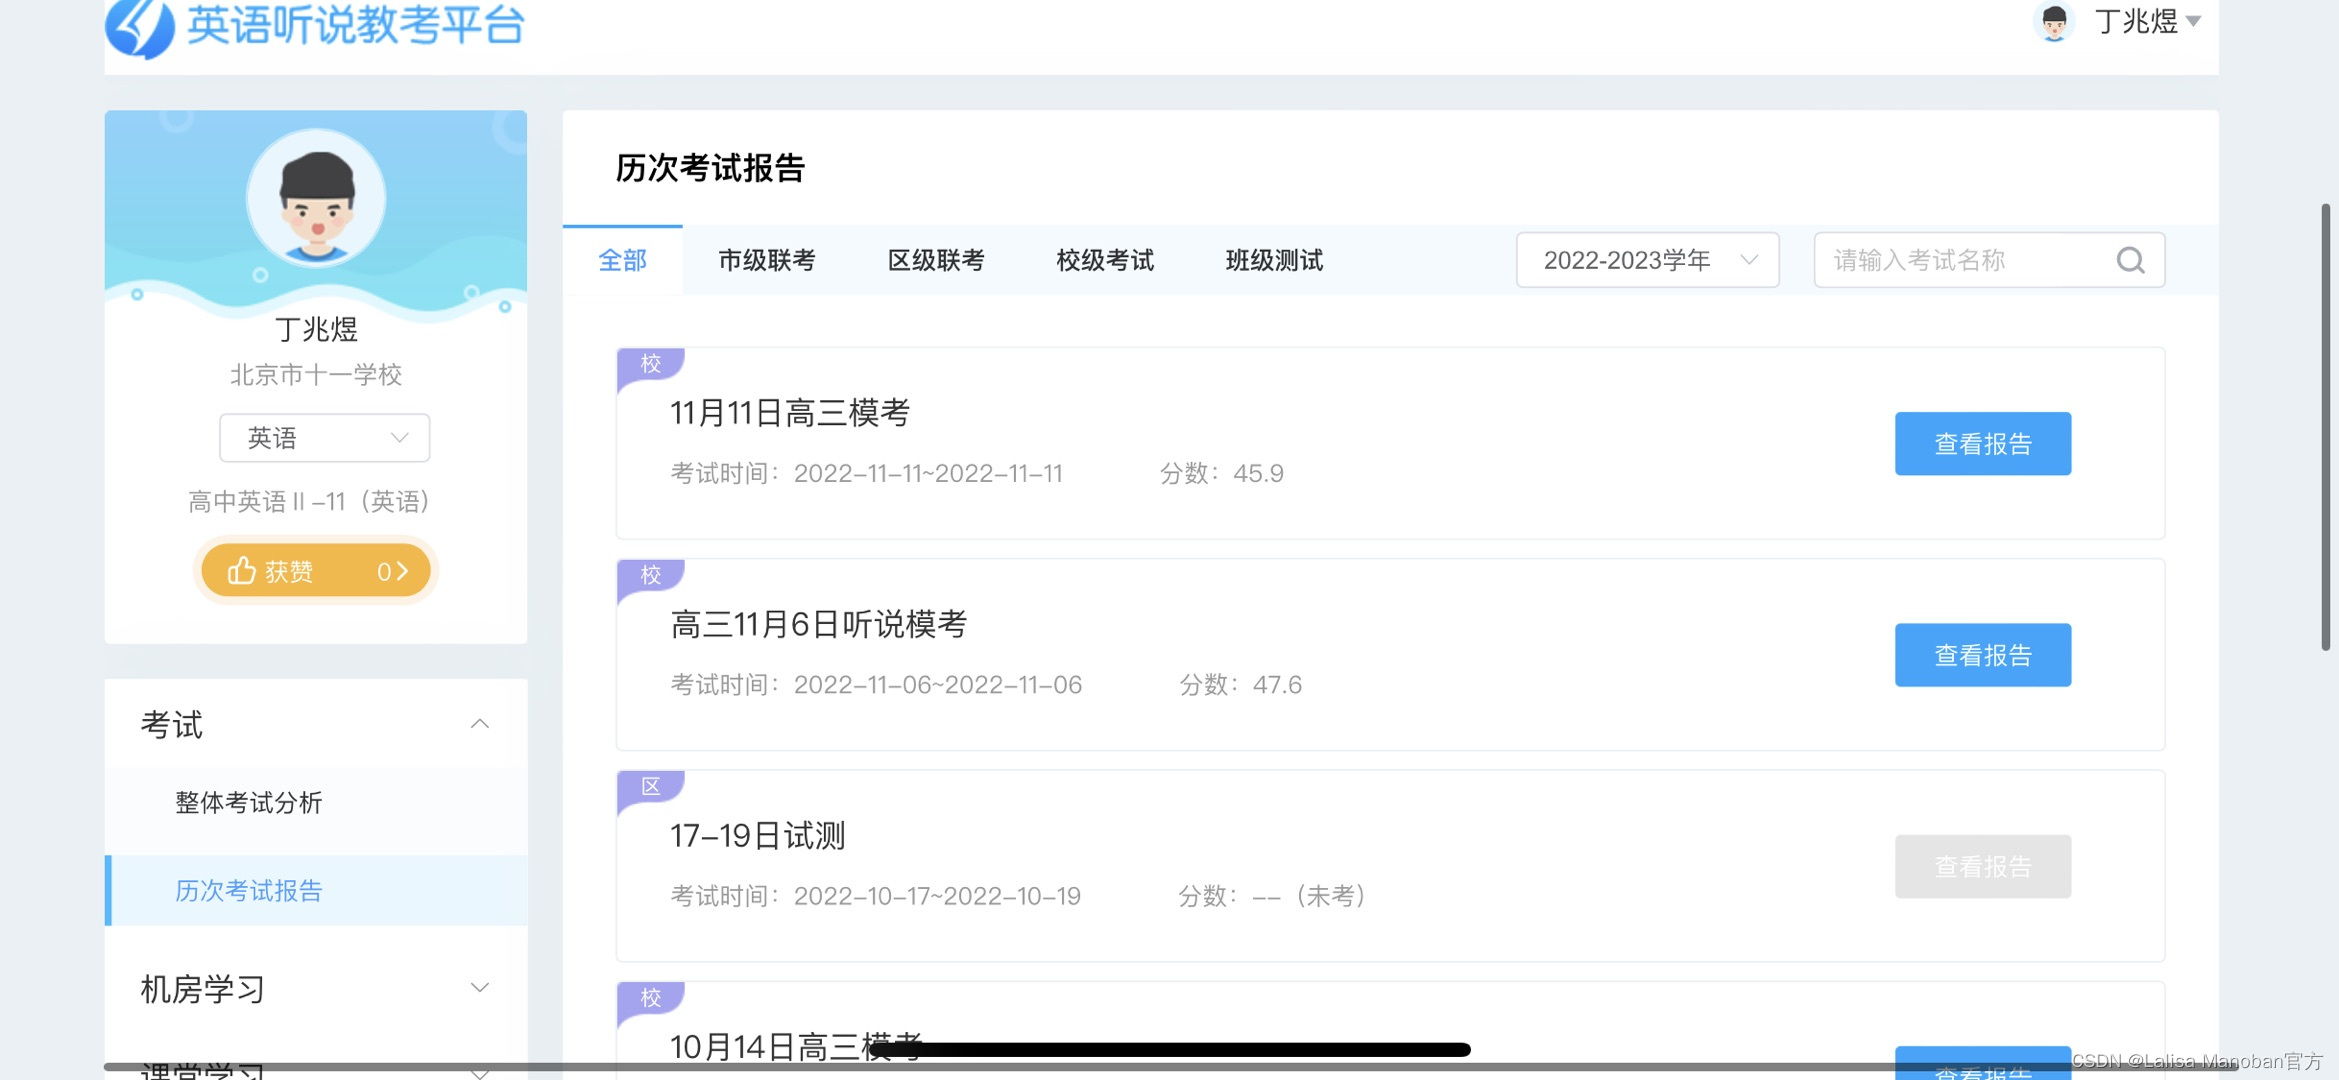Open the 丁兆煜 account dropdown arrow
The image size is (2339, 1080).
2193,21
